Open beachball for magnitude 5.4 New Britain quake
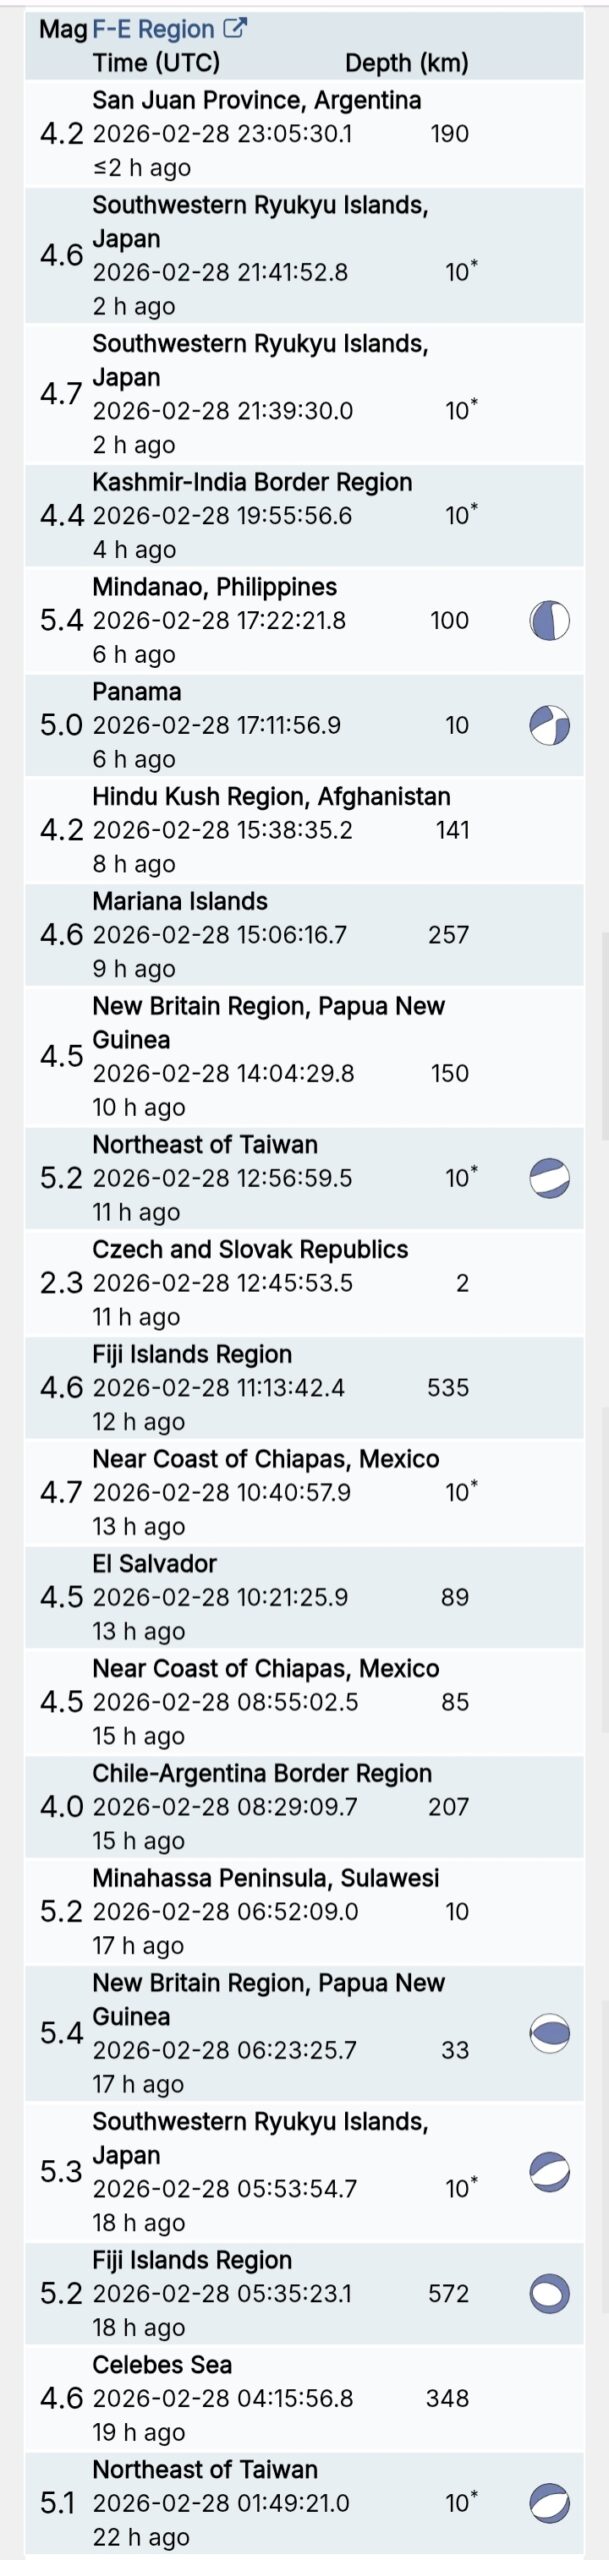This screenshot has width=609, height=2560. pos(549,2032)
